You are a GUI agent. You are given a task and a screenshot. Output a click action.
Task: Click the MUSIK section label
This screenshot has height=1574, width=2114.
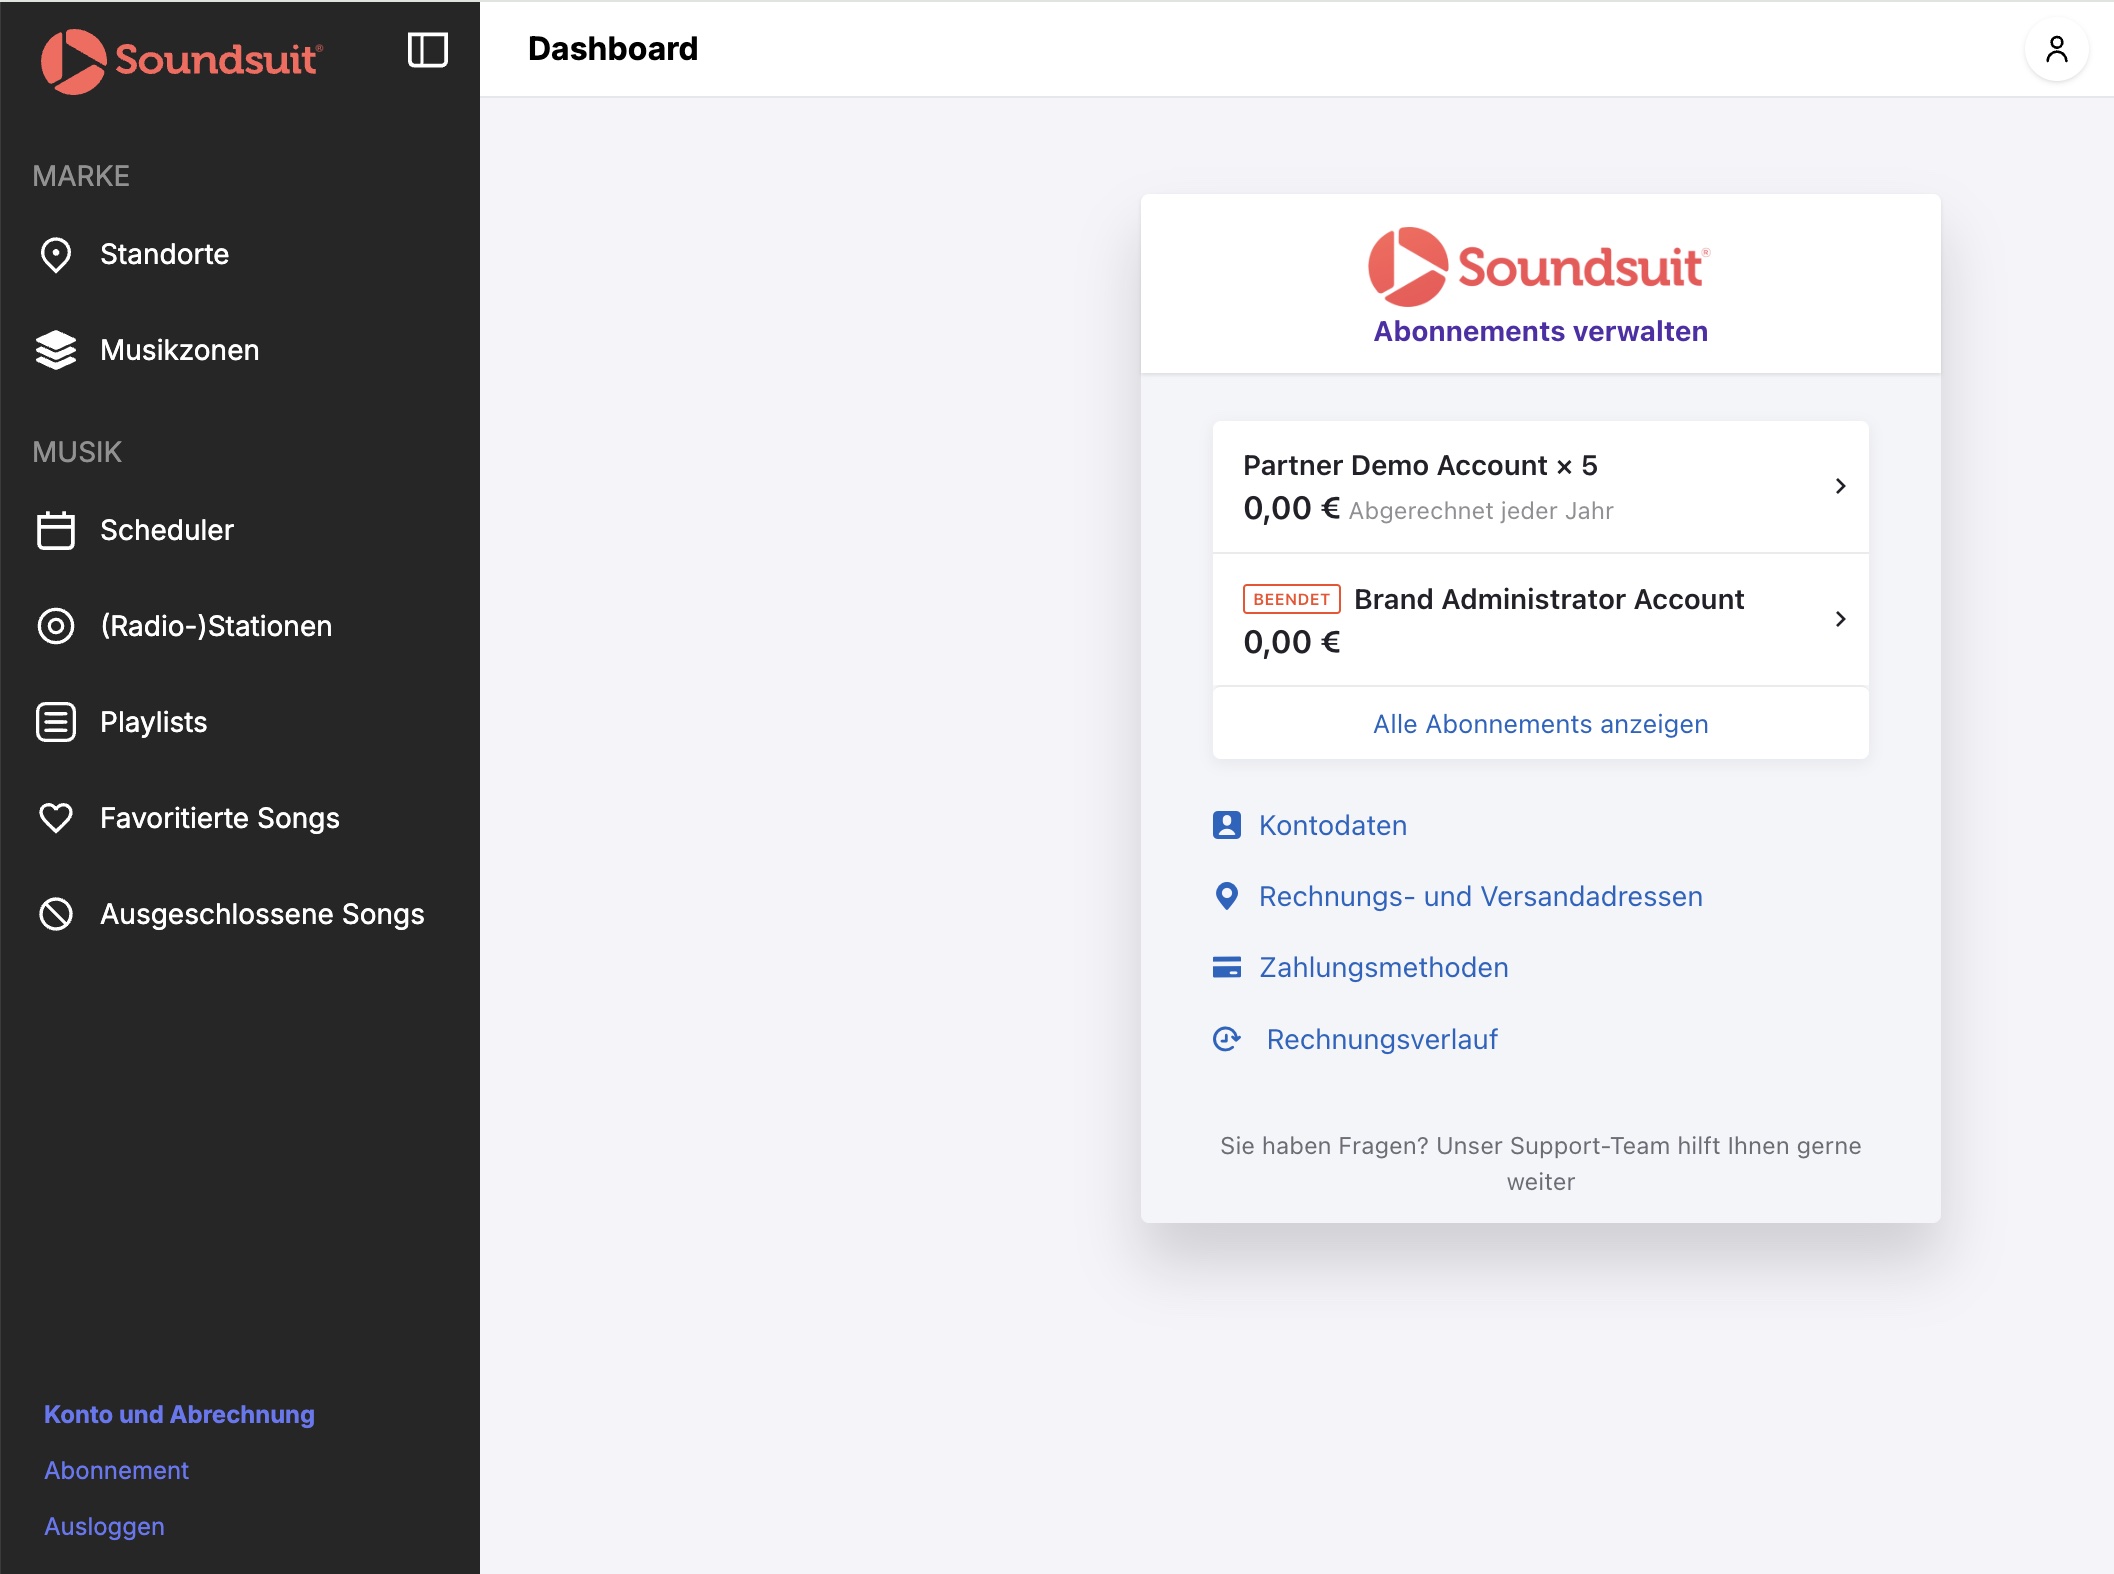[77, 452]
